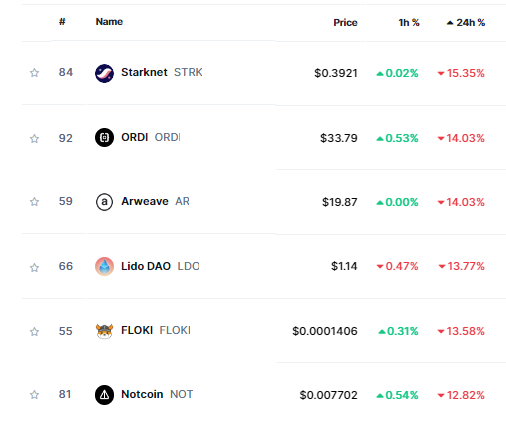Add Starknet to watchlist with star
This screenshot has width=506, height=425.
[x=34, y=73]
